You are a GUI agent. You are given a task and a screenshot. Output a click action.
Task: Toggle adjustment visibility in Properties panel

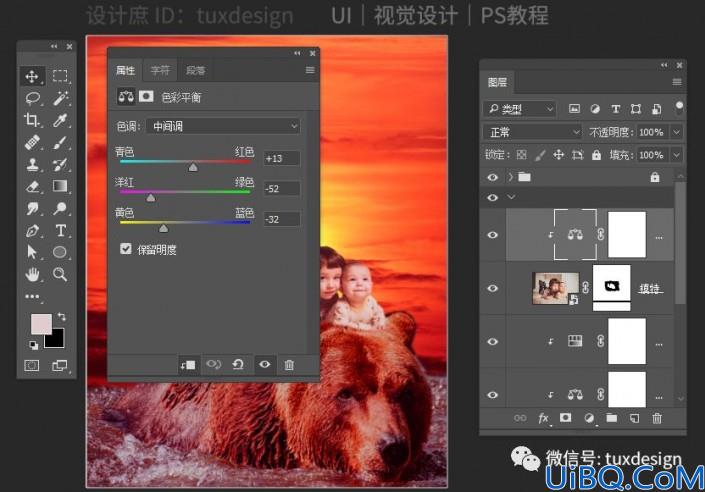point(265,364)
